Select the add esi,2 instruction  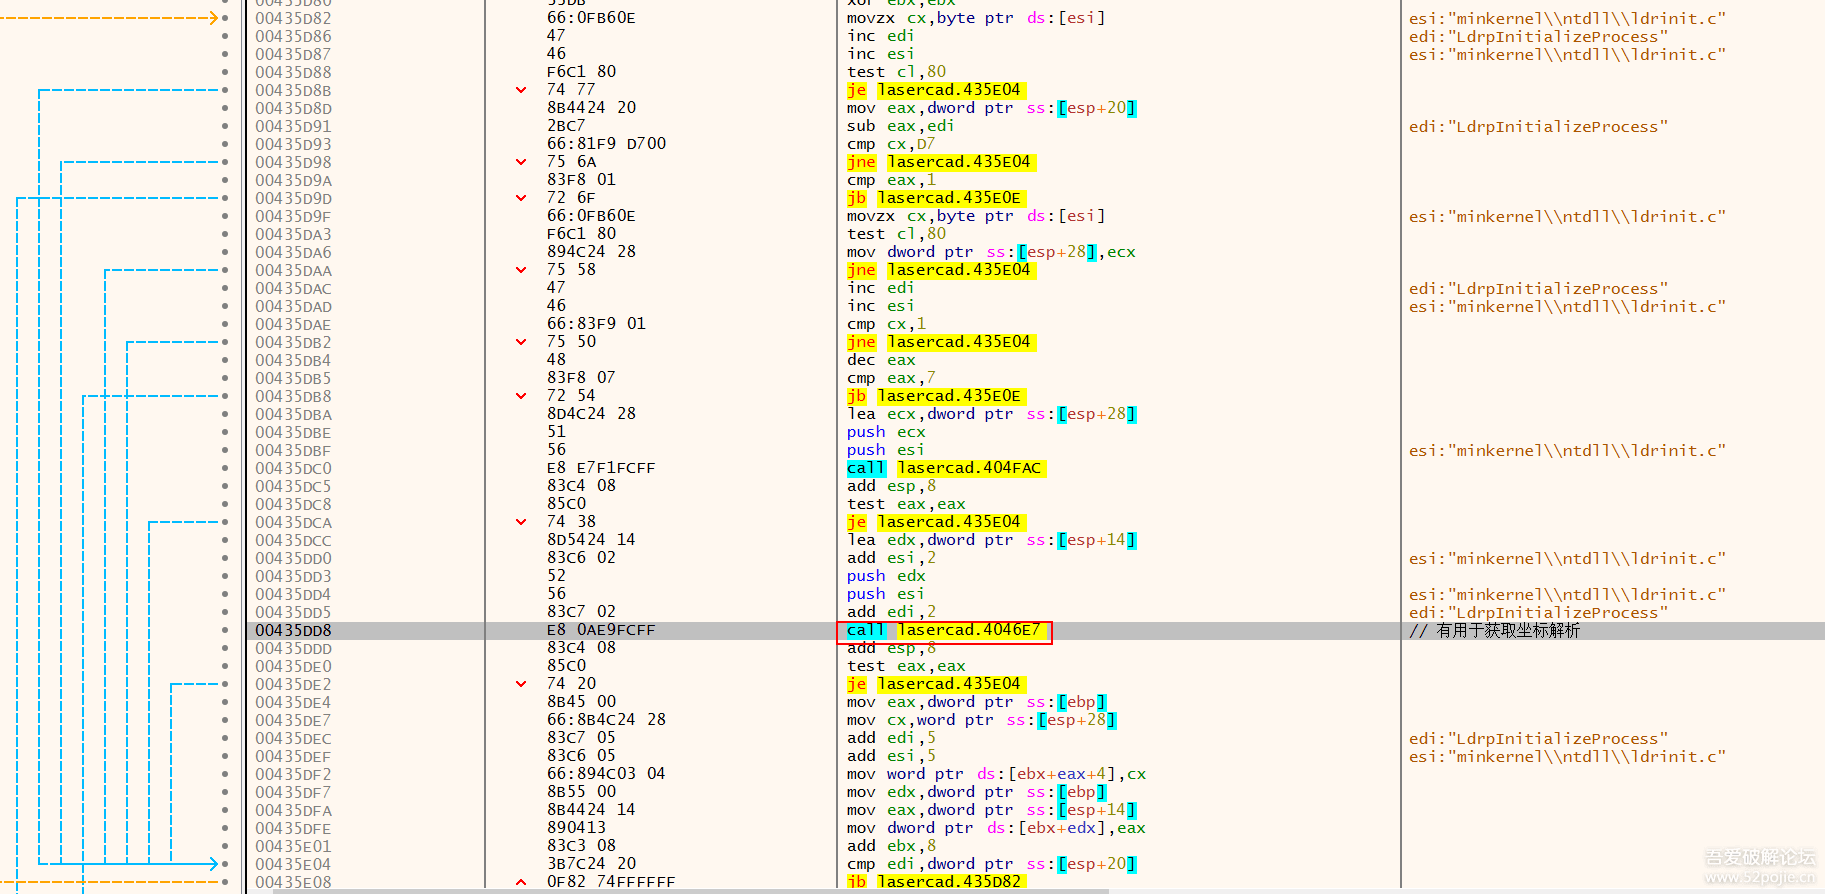[891, 558]
